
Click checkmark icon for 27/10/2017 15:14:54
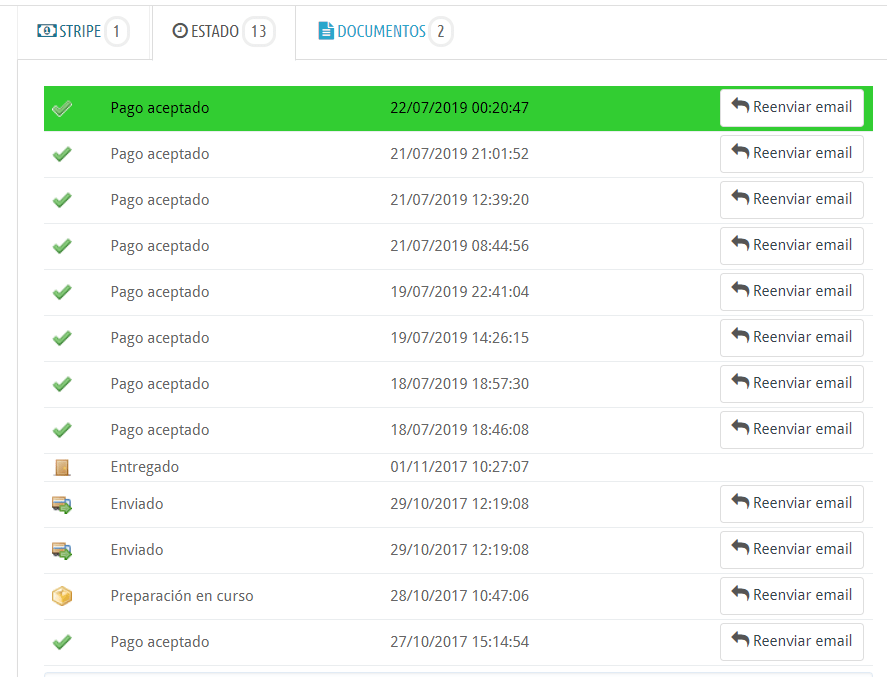pos(62,642)
